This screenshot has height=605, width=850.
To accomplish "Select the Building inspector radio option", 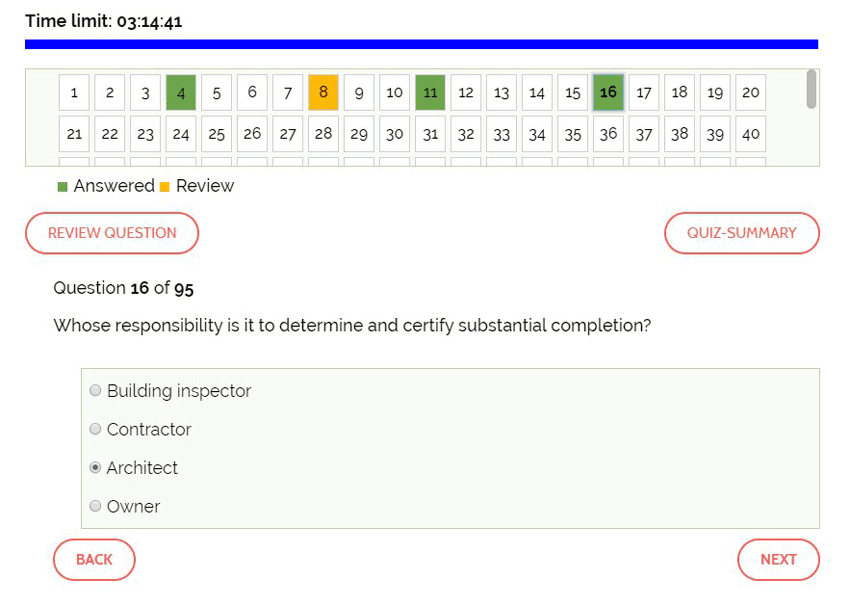I will (96, 391).
